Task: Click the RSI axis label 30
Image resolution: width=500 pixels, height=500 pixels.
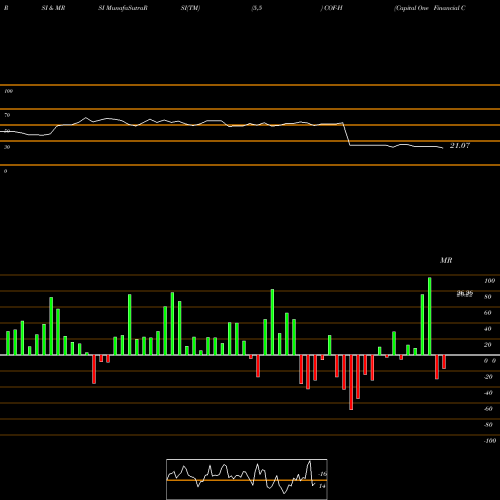Action: tap(7, 147)
